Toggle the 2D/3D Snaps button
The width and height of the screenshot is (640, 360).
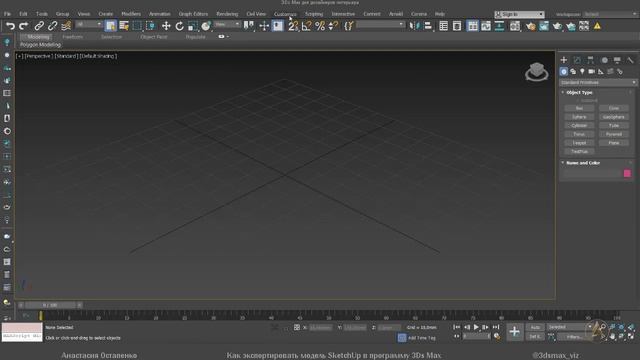(293, 26)
